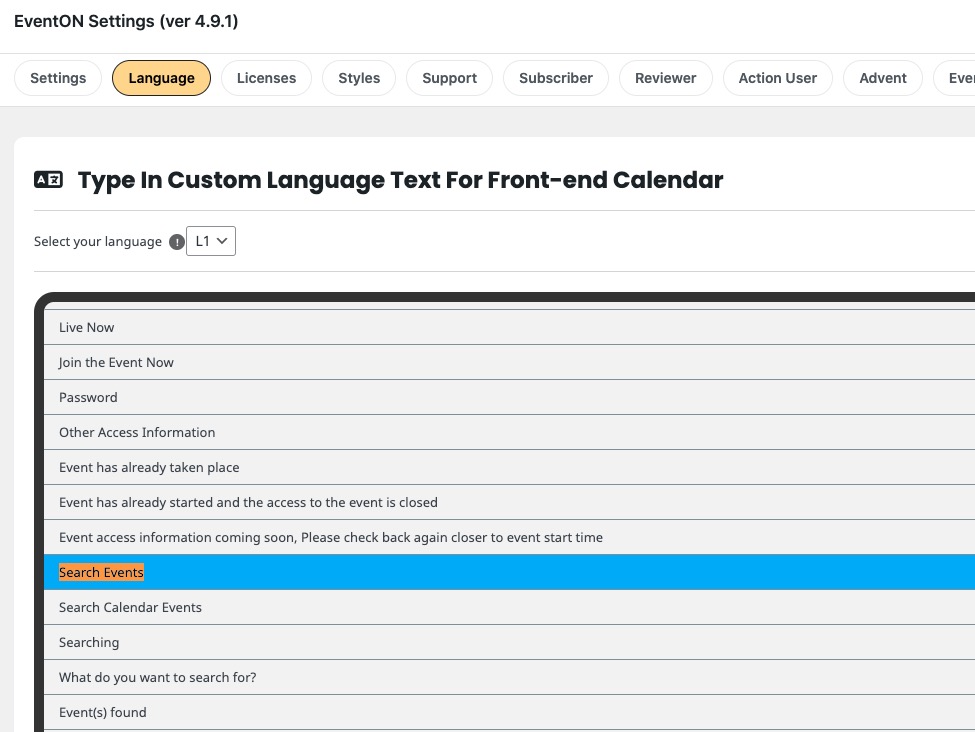Click the 'Select your language' label
Screen dimensions: 975x732
click(x=98, y=242)
